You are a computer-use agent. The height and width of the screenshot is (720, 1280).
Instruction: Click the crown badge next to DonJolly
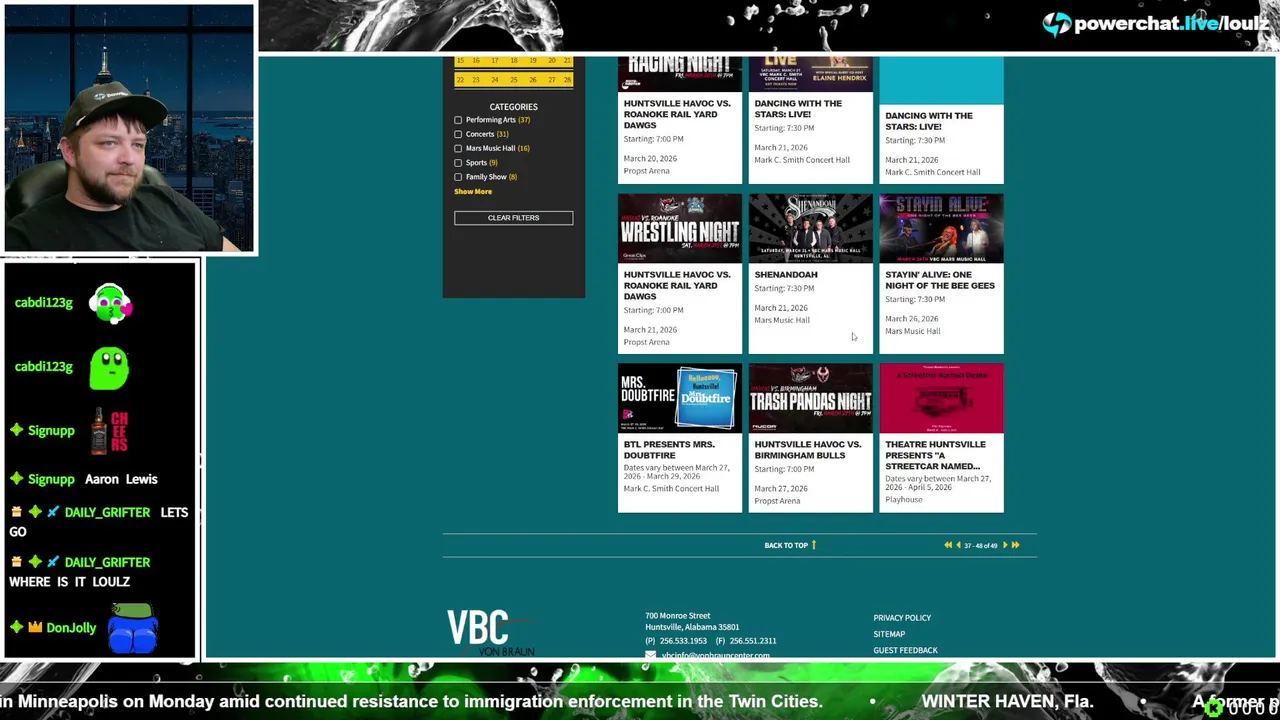coord(35,628)
